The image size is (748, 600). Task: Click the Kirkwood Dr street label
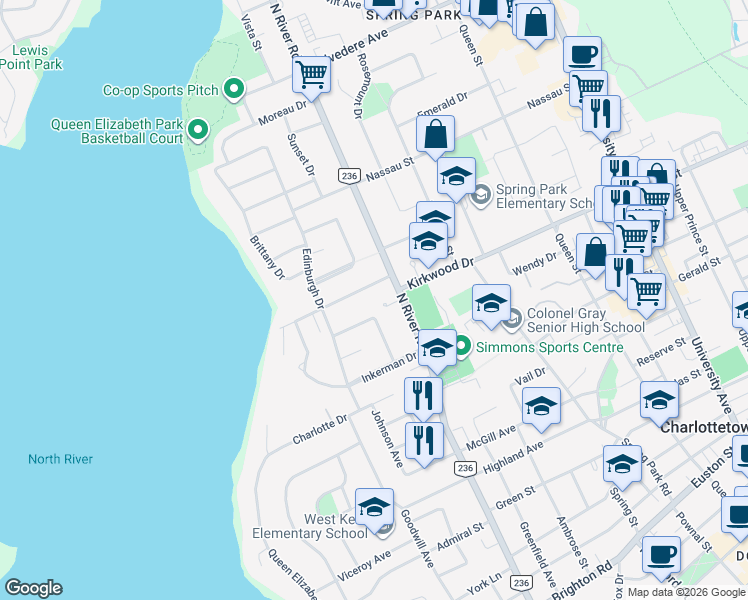(x=440, y=273)
